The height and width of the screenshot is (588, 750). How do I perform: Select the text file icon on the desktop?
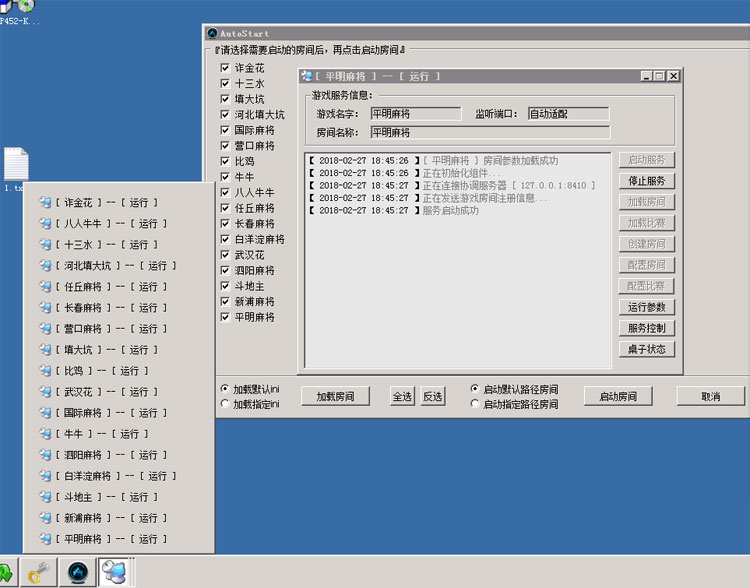[15, 166]
